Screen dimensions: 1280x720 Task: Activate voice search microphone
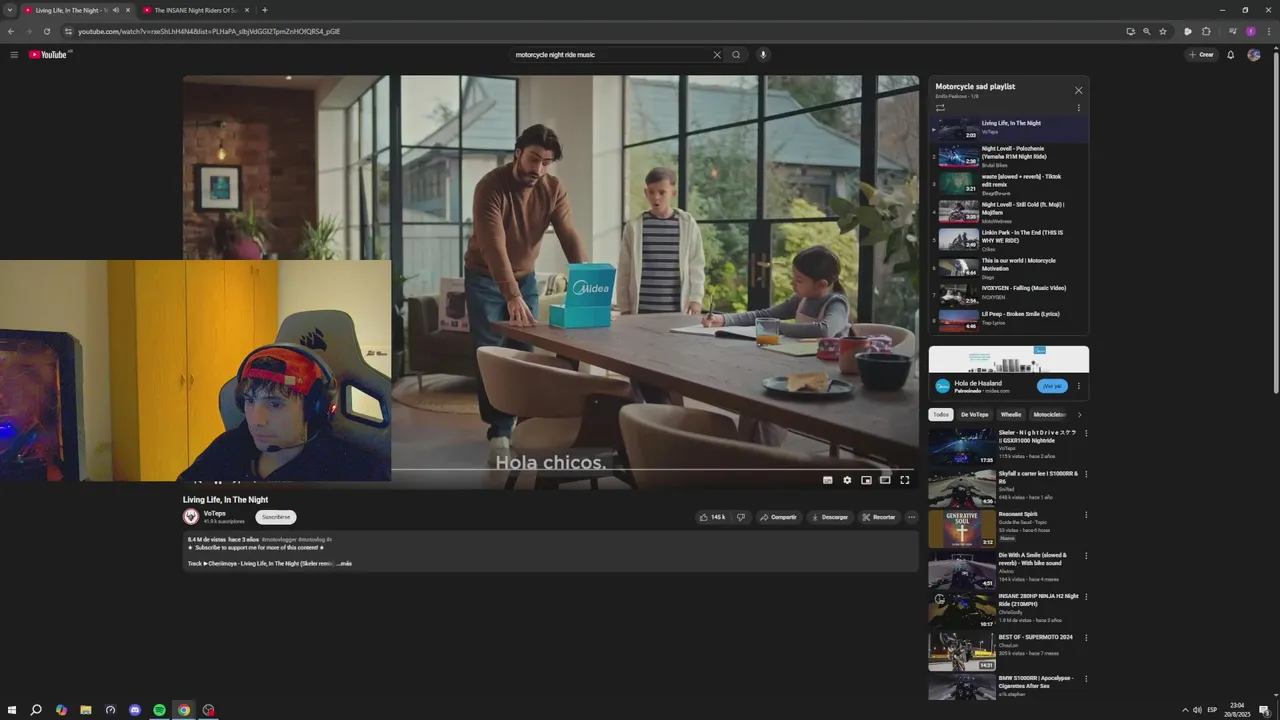pos(763,55)
